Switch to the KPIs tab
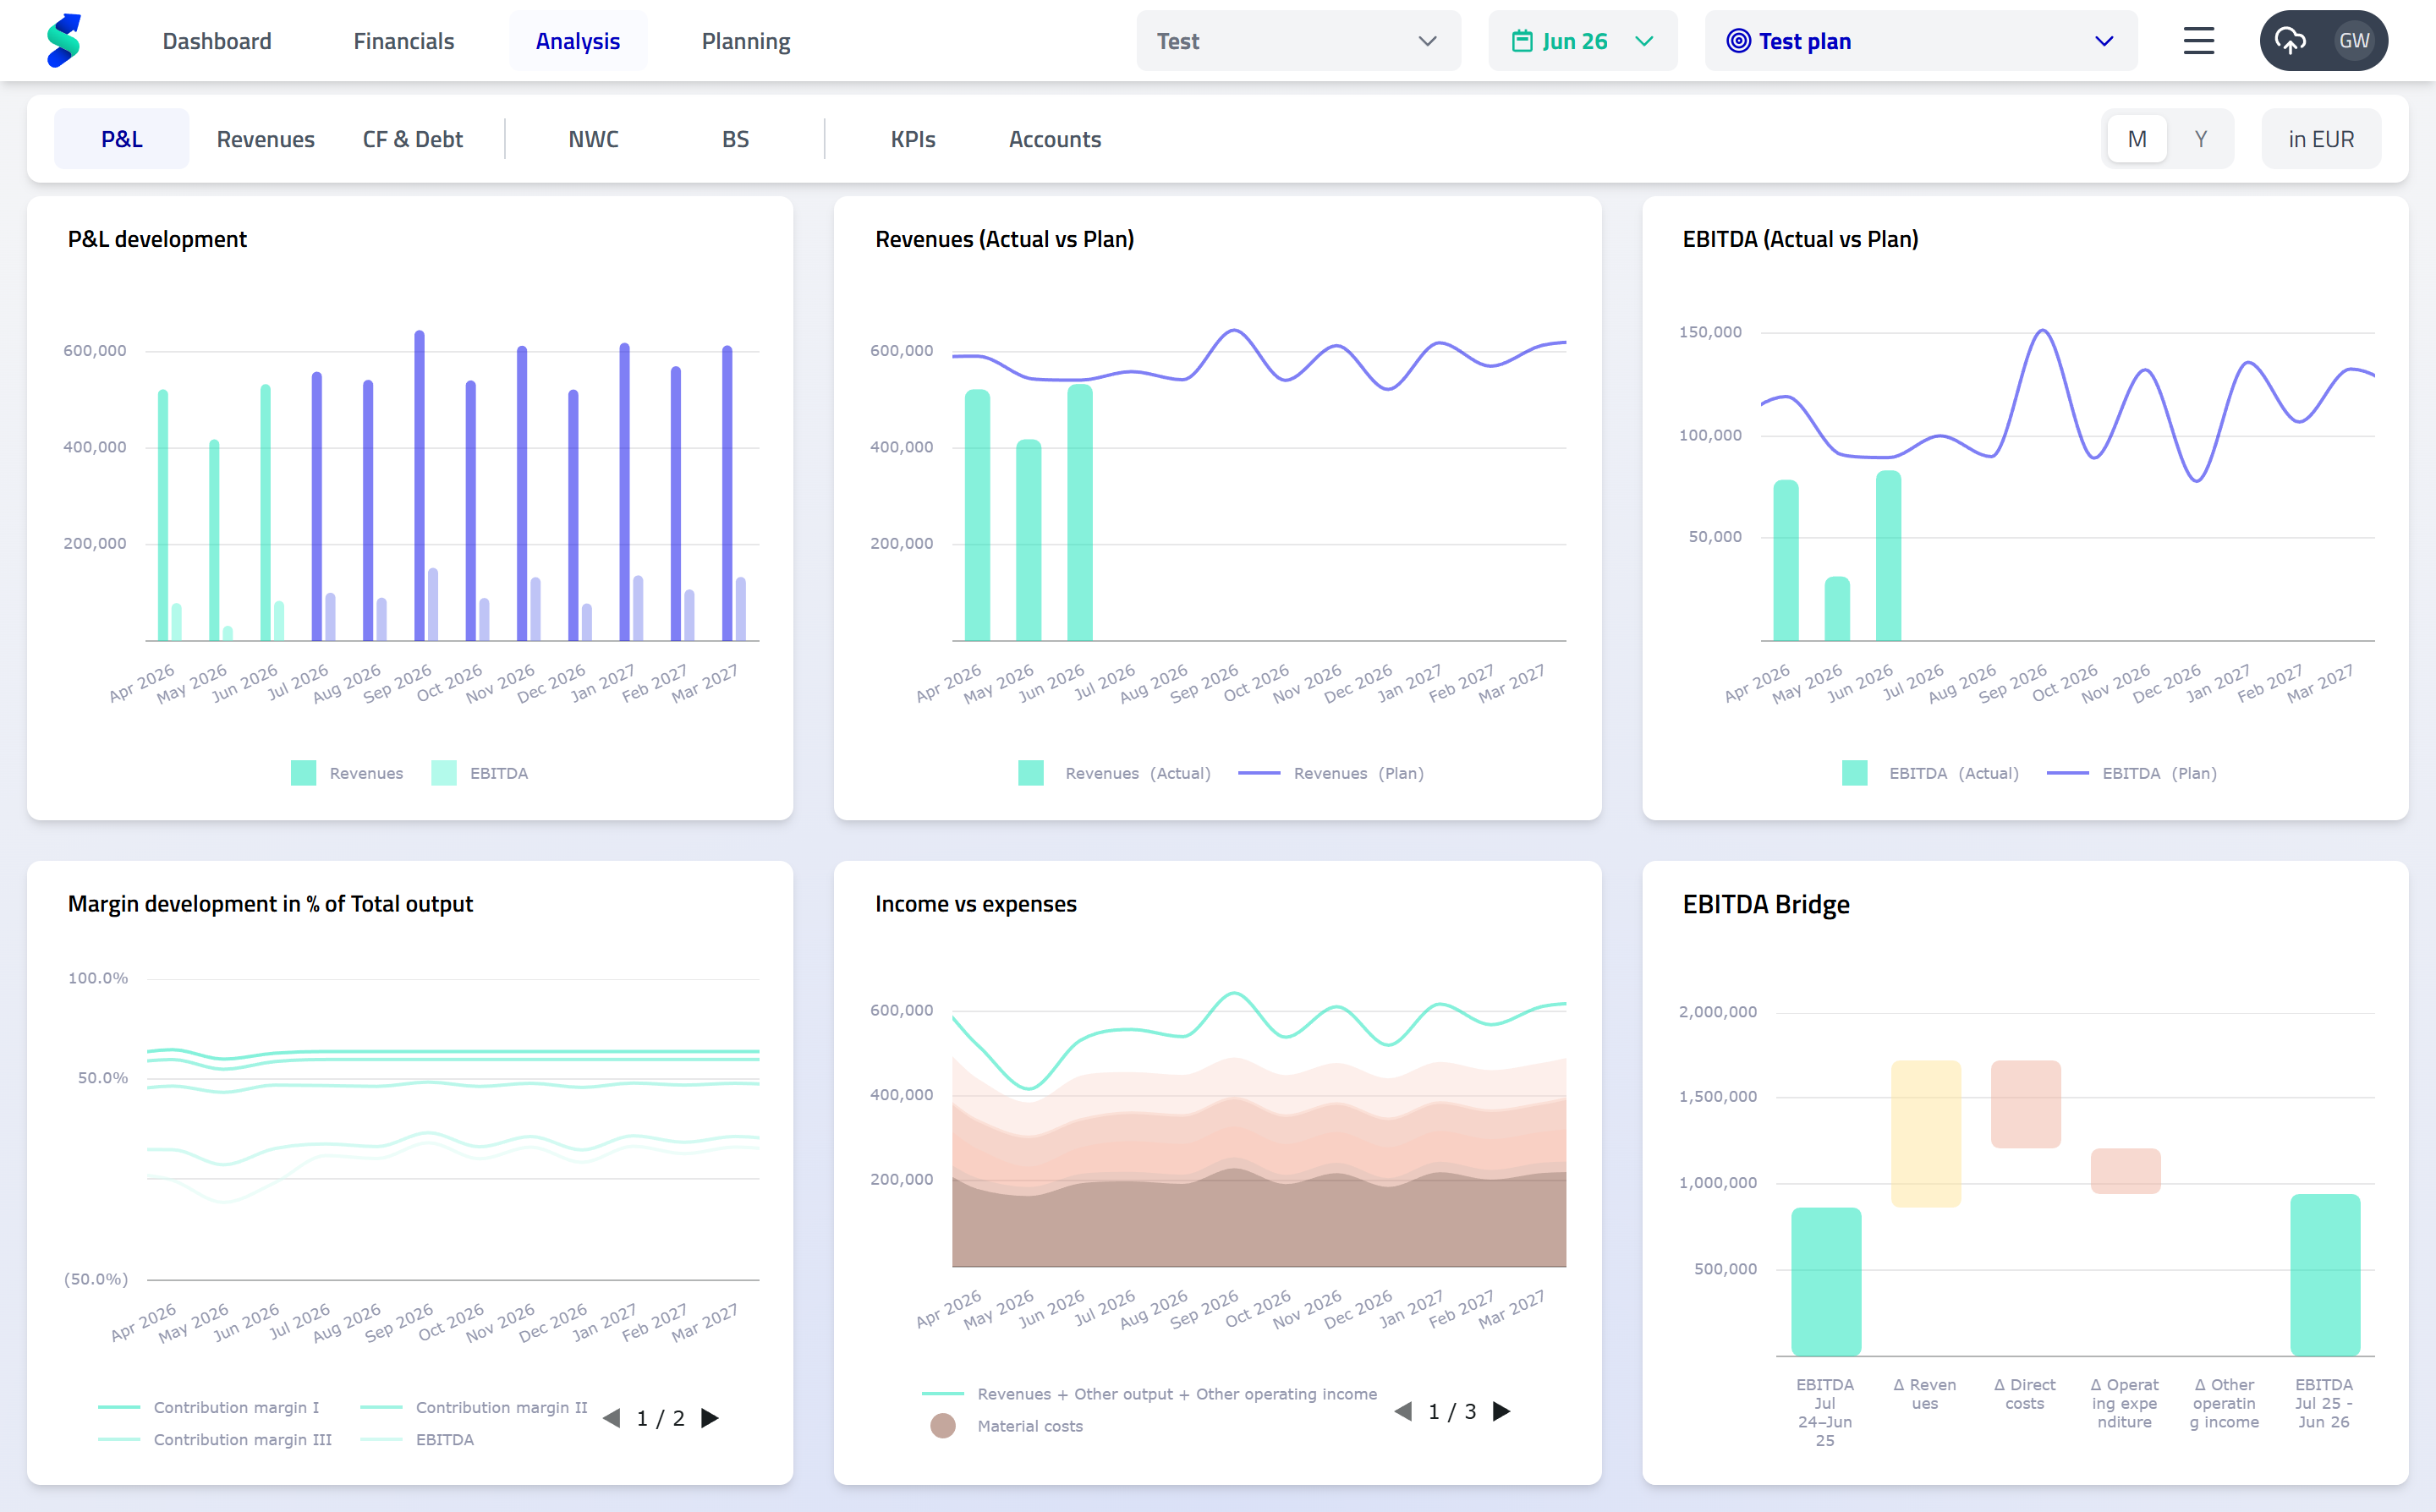The image size is (2436, 1512). pos(912,139)
